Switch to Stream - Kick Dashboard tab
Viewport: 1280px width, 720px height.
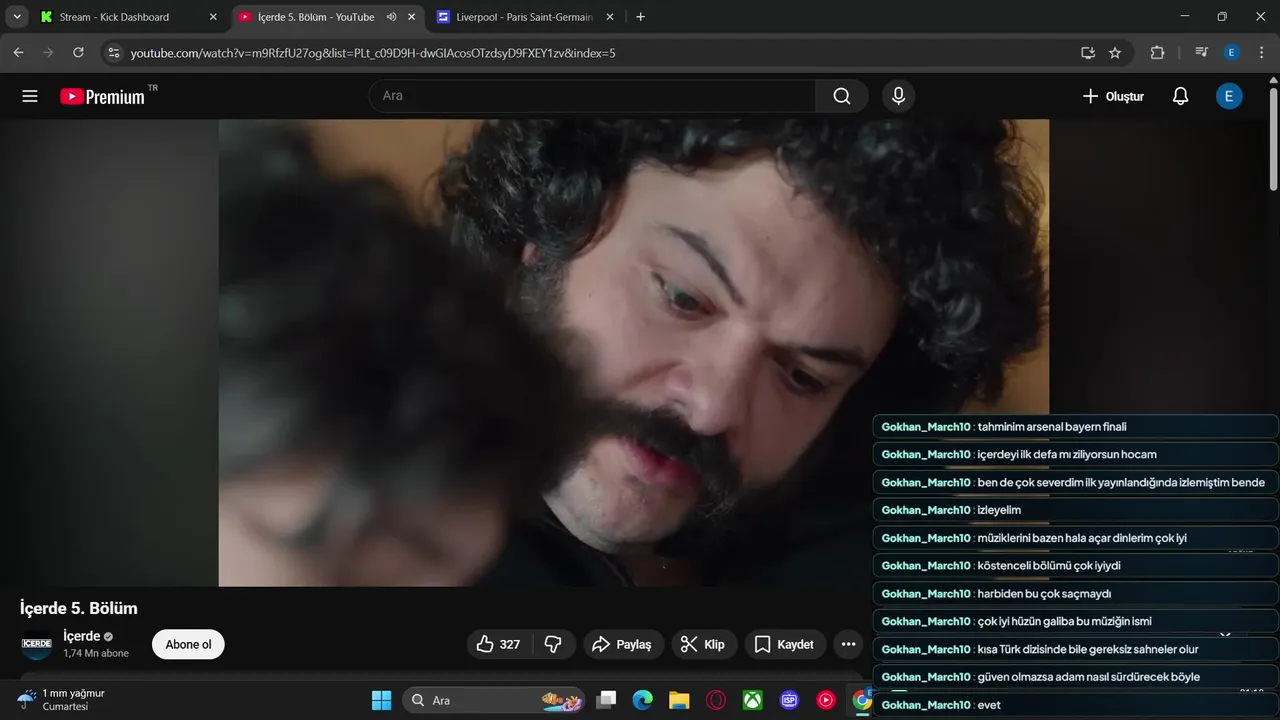tap(127, 17)
